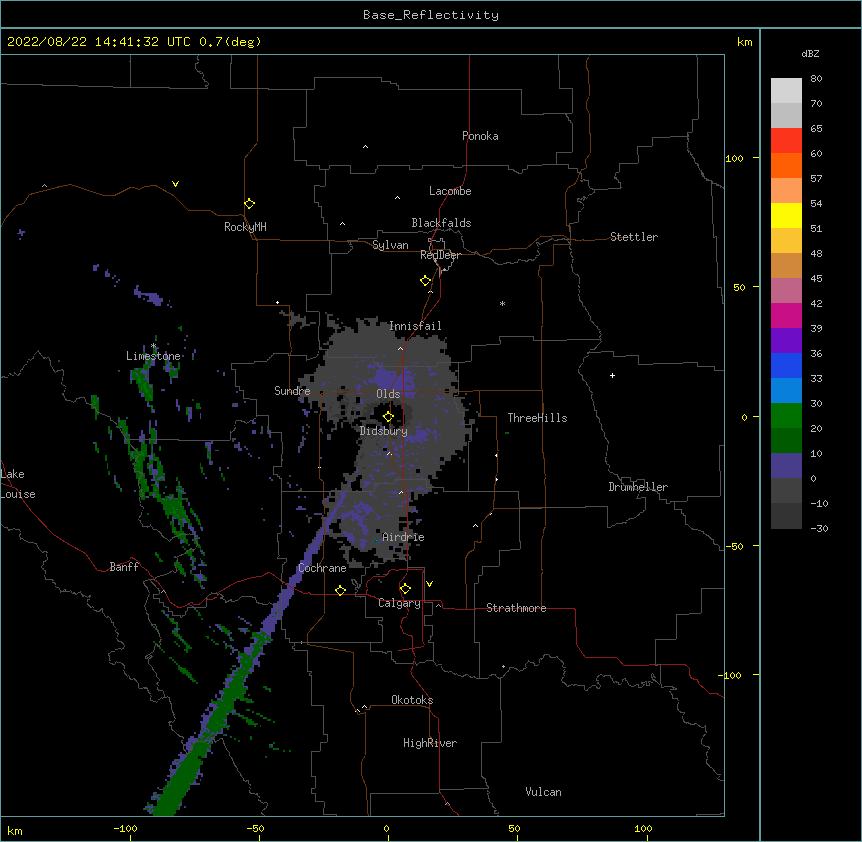
Task: Click the white 80 dBZ legend swatch
Action: pyautogui.click(x=786, y=90)
